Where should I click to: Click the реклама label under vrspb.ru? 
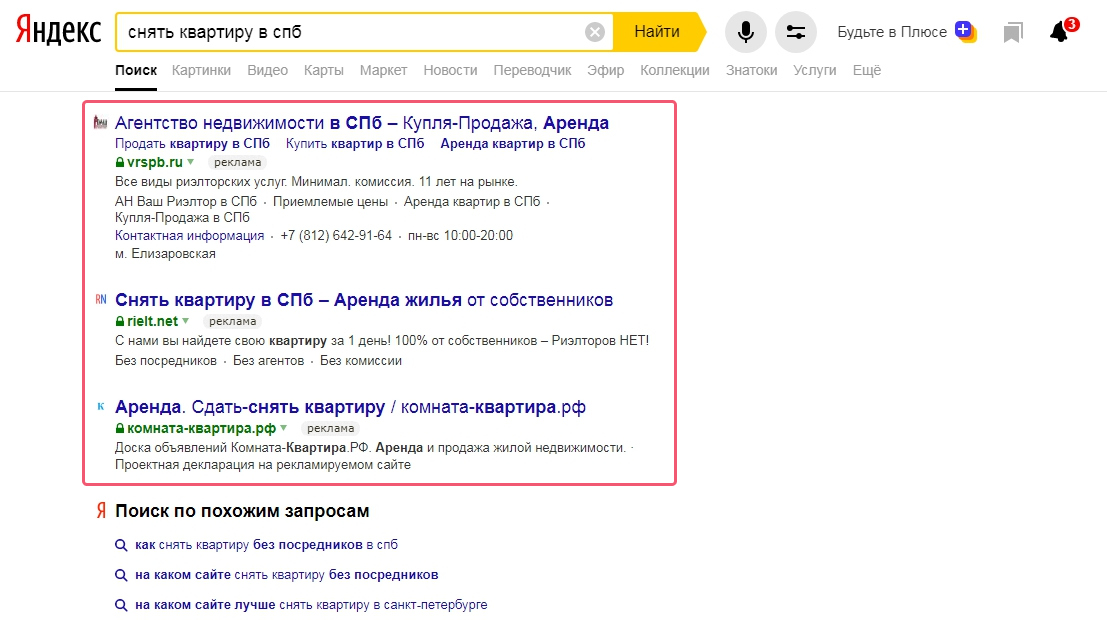[237, 162]
